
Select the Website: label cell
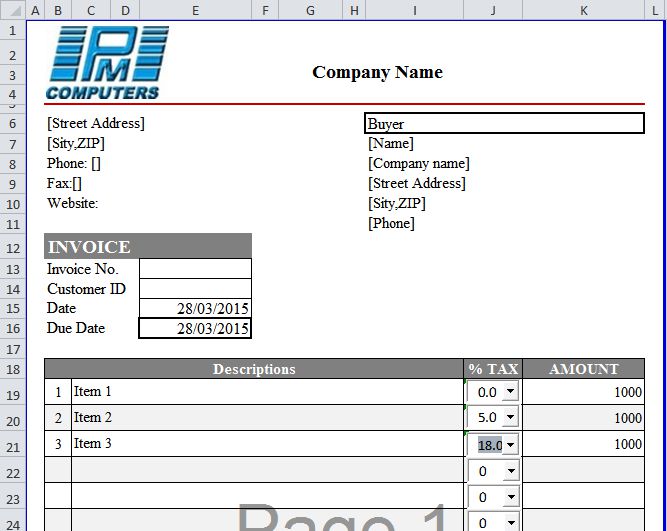[x=73, y=204]
